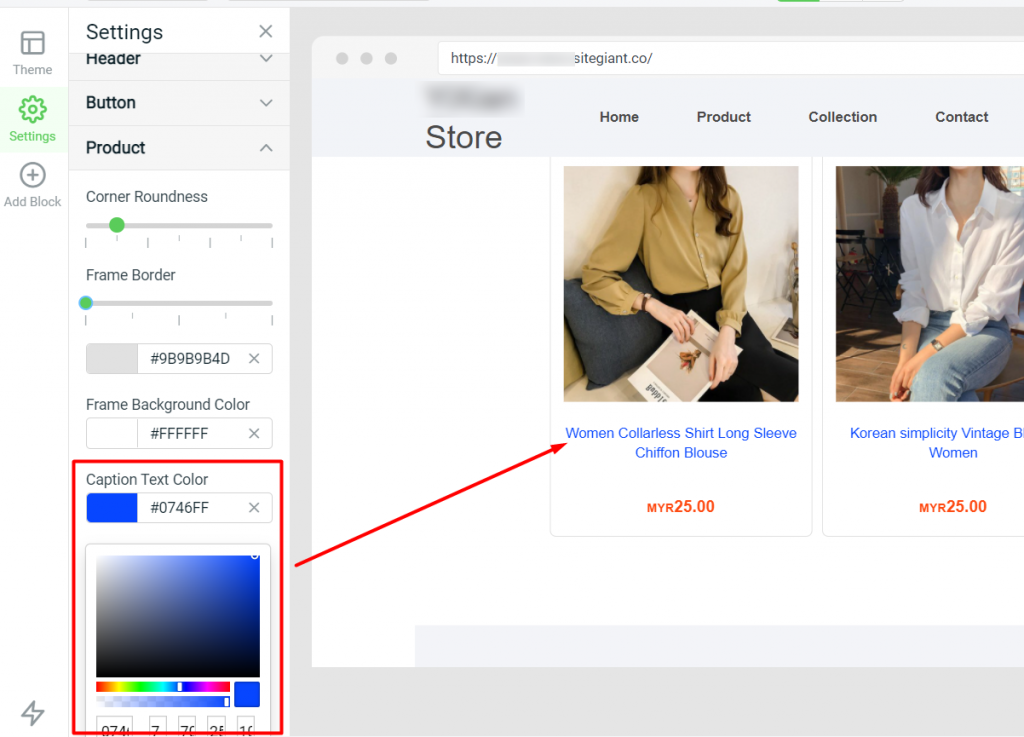Image resolution: width=1024 pixels, height=737 pixels.
Task: Click the white frame background swatch
Action: (x=112, y=433)
